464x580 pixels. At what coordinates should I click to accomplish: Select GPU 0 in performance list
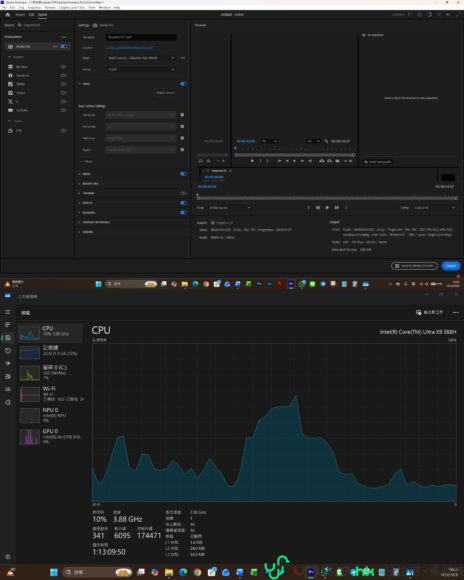(x=51, y=436)
